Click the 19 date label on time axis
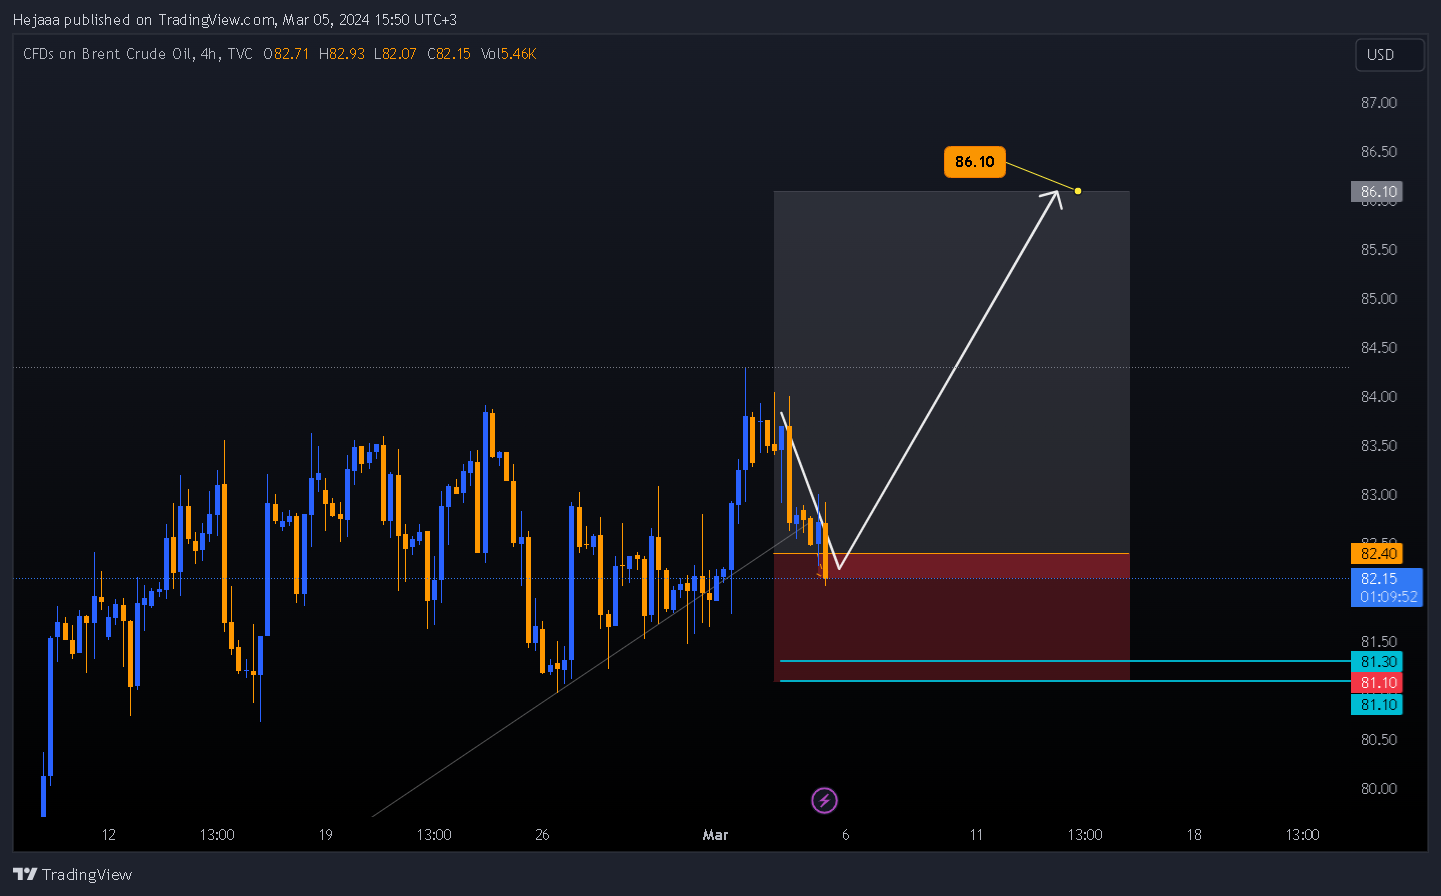Viewport: 1441px width, 896px height. pos(325,834)
